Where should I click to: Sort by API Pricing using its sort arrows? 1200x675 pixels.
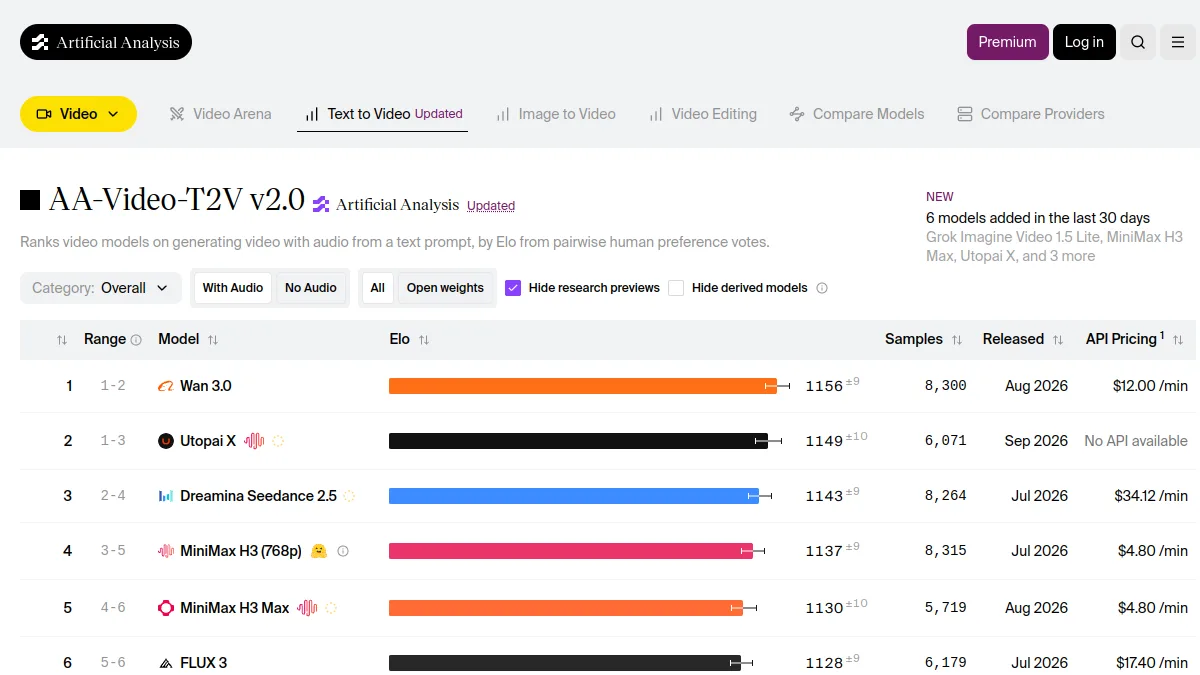(1178, 340)
